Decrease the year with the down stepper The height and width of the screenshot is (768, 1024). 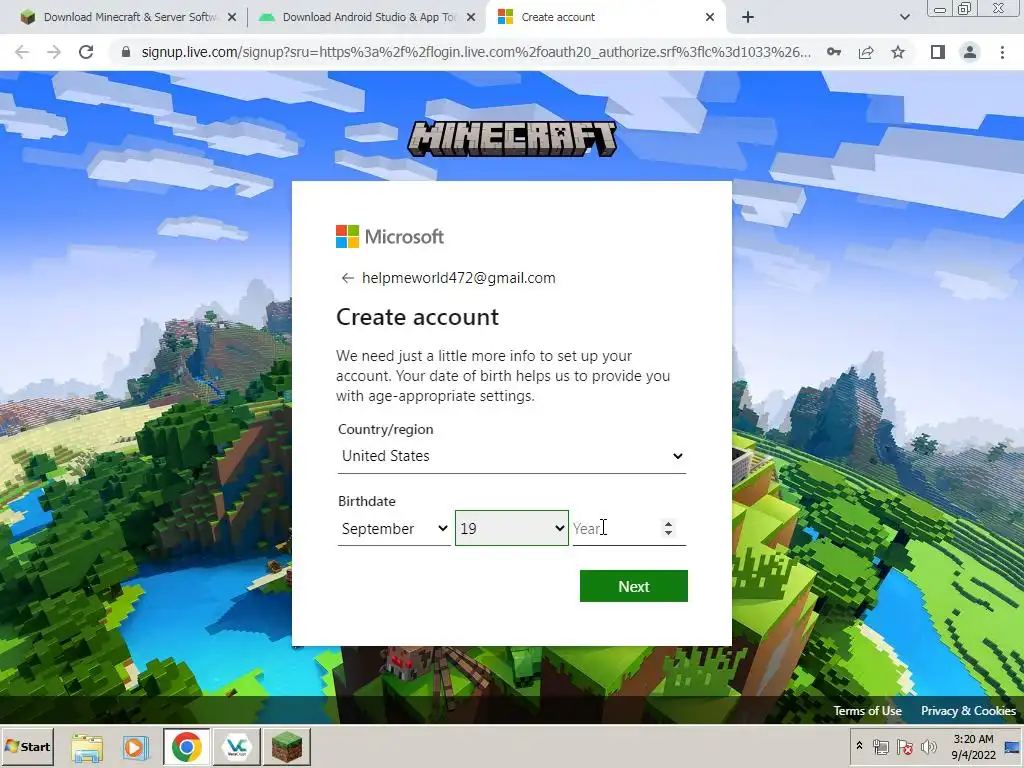(x=668, y=533)
